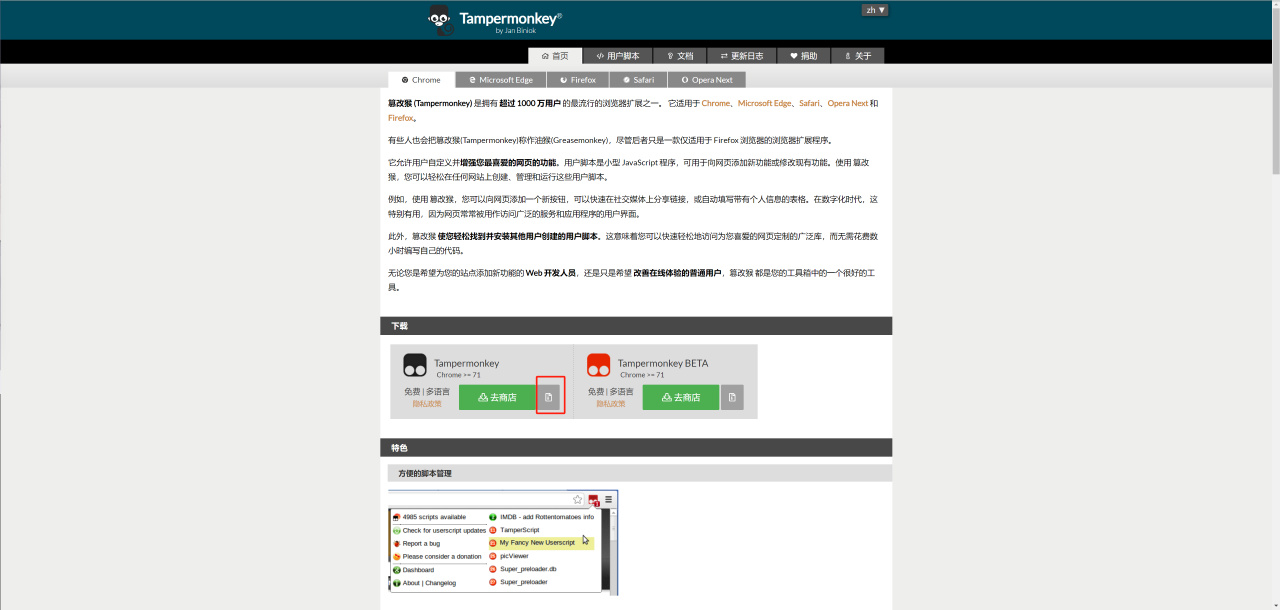
Task: Click '免费 | 多语言' under stable Tampermonkey
Action: pos(427,392)
